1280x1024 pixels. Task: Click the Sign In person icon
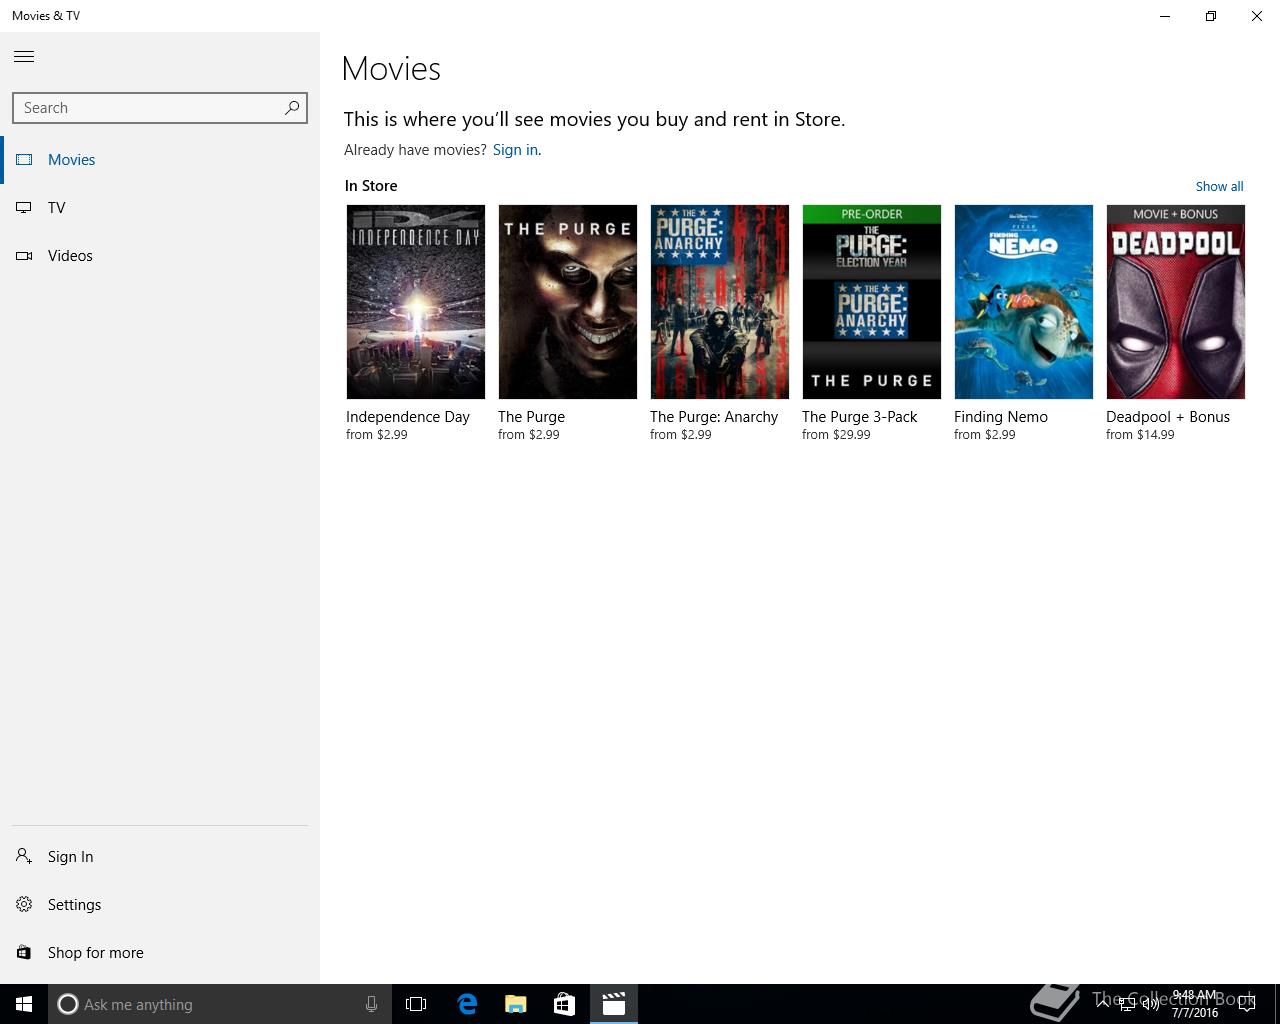pos(24,856)
